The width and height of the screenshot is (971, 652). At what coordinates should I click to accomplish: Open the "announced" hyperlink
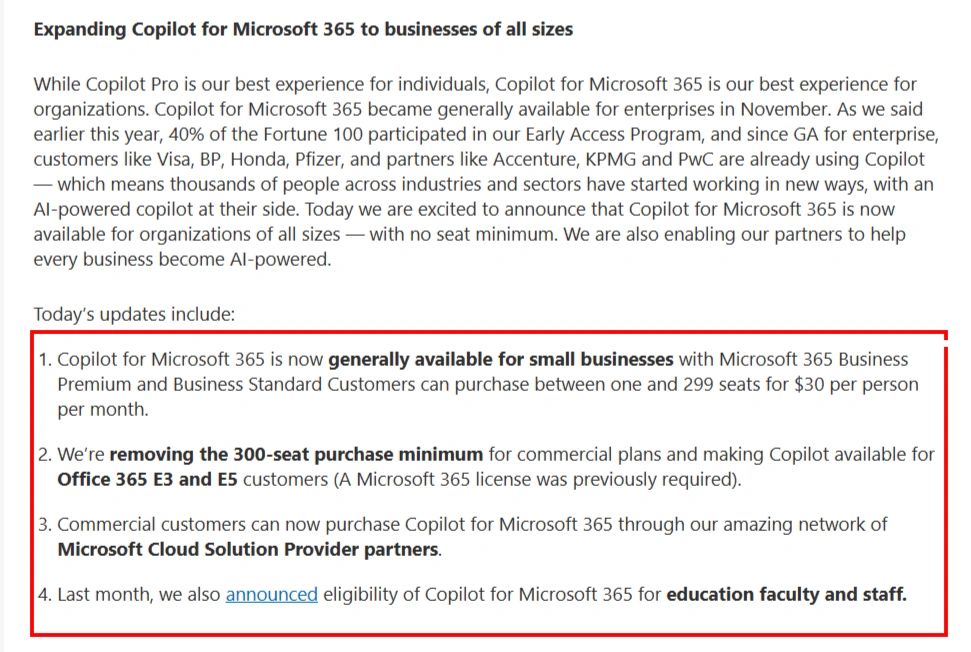tap(271, 595)
